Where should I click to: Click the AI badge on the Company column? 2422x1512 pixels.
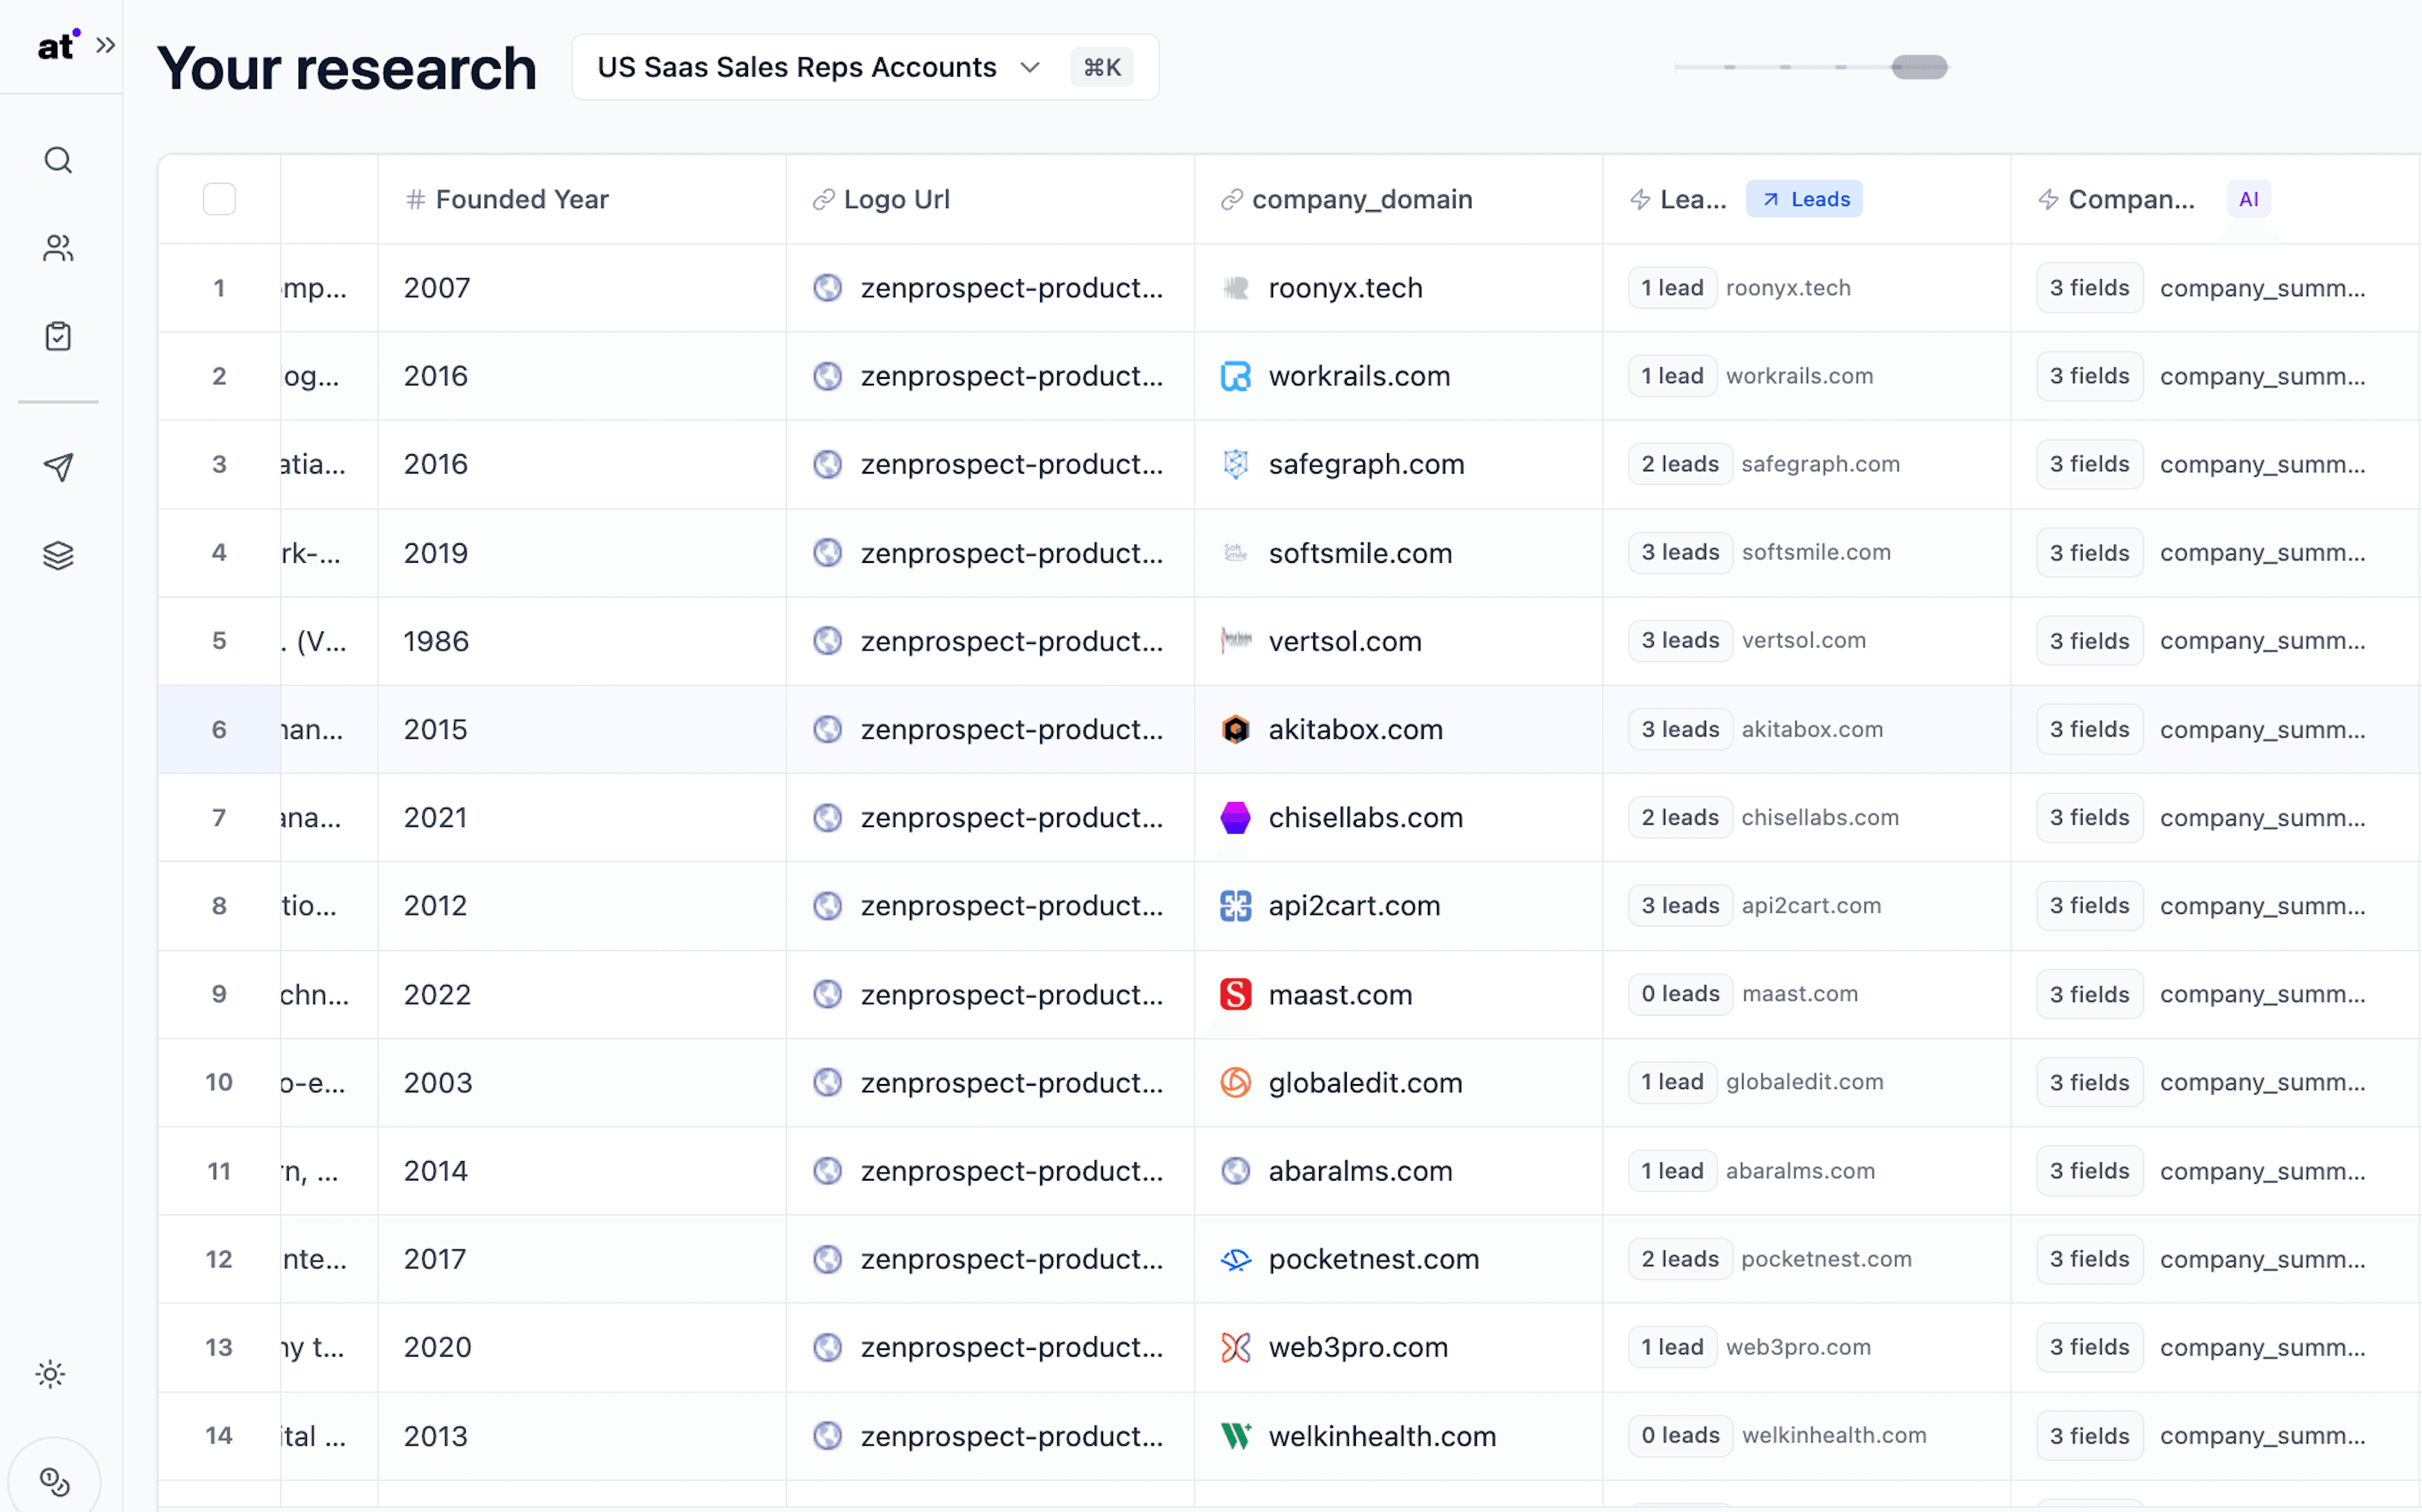[x=2248, y=199]
